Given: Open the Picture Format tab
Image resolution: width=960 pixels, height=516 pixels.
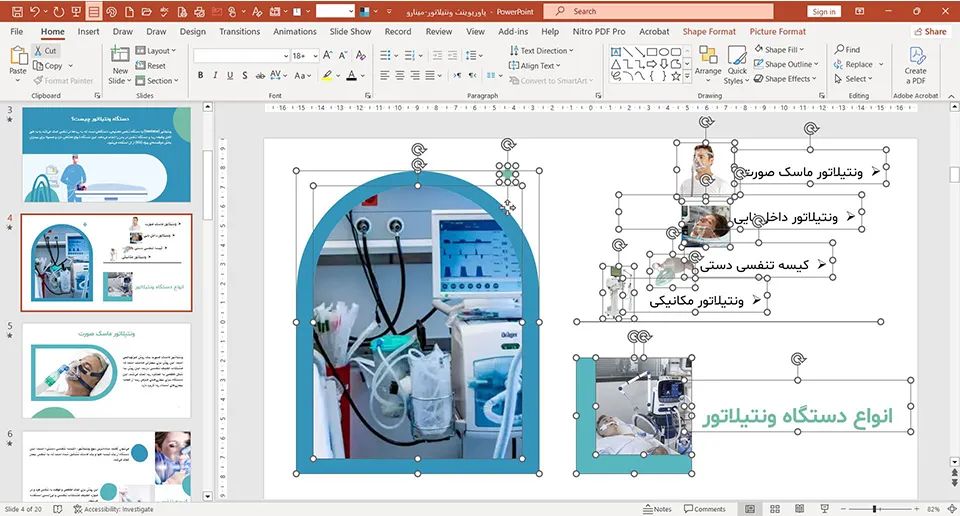Looking at the screenshot, I should (778, 31).
